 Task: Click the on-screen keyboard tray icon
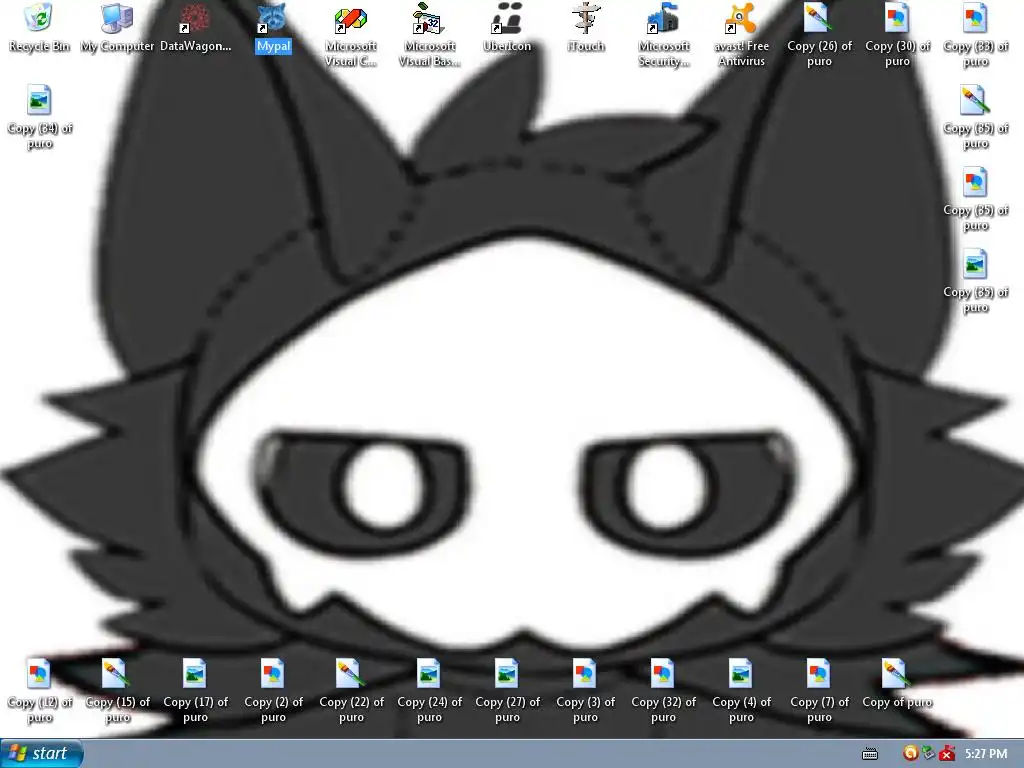tap(870, 754)
